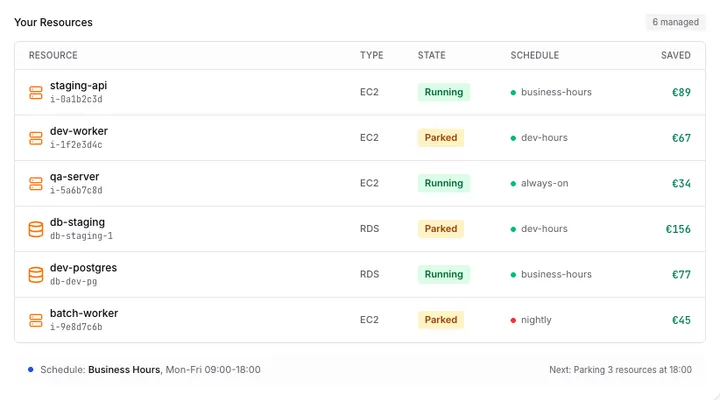The width and height of the screenshot is (720, 400).
Task: Click the Business Hours schedule text
Action: click(x=124, y=370)
